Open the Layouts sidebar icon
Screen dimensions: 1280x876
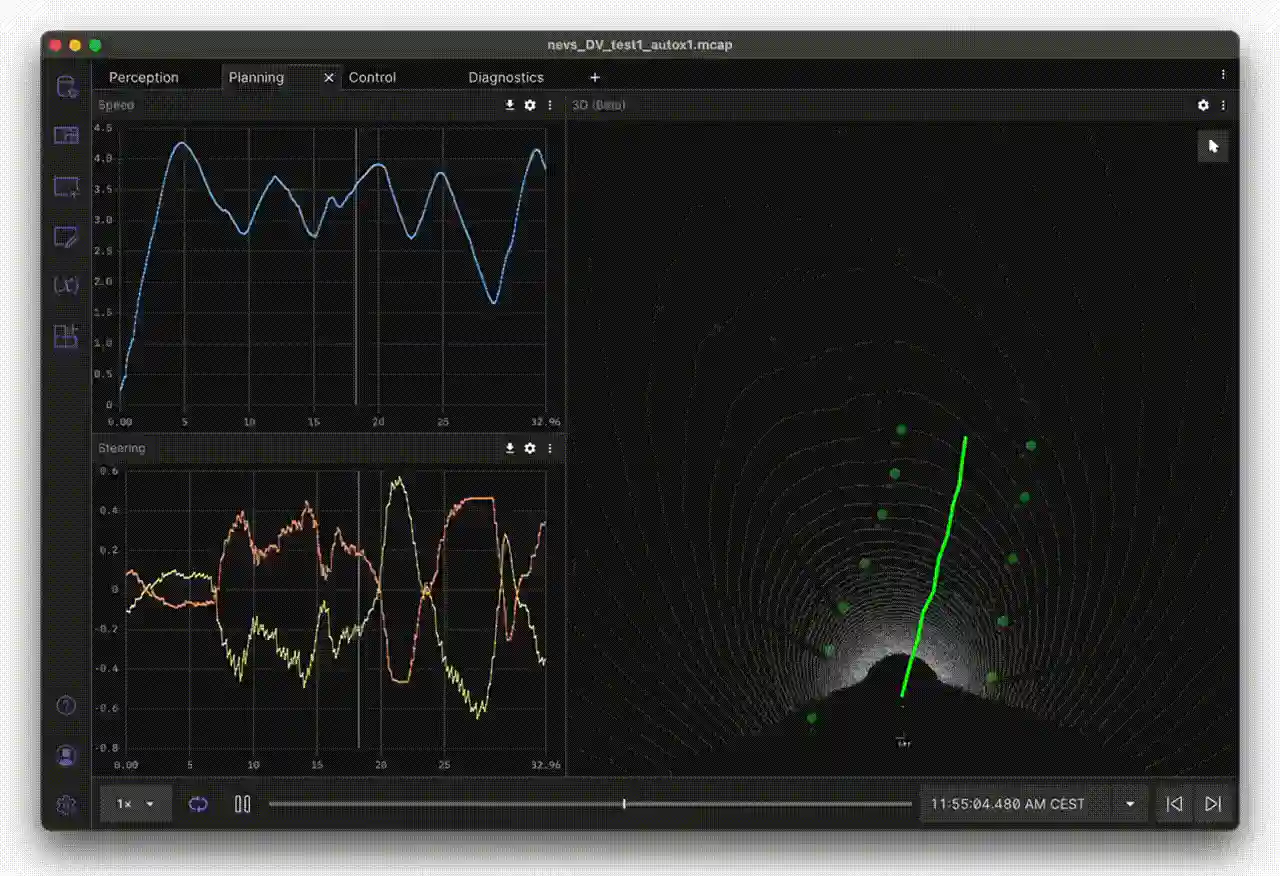coord(66,136)
